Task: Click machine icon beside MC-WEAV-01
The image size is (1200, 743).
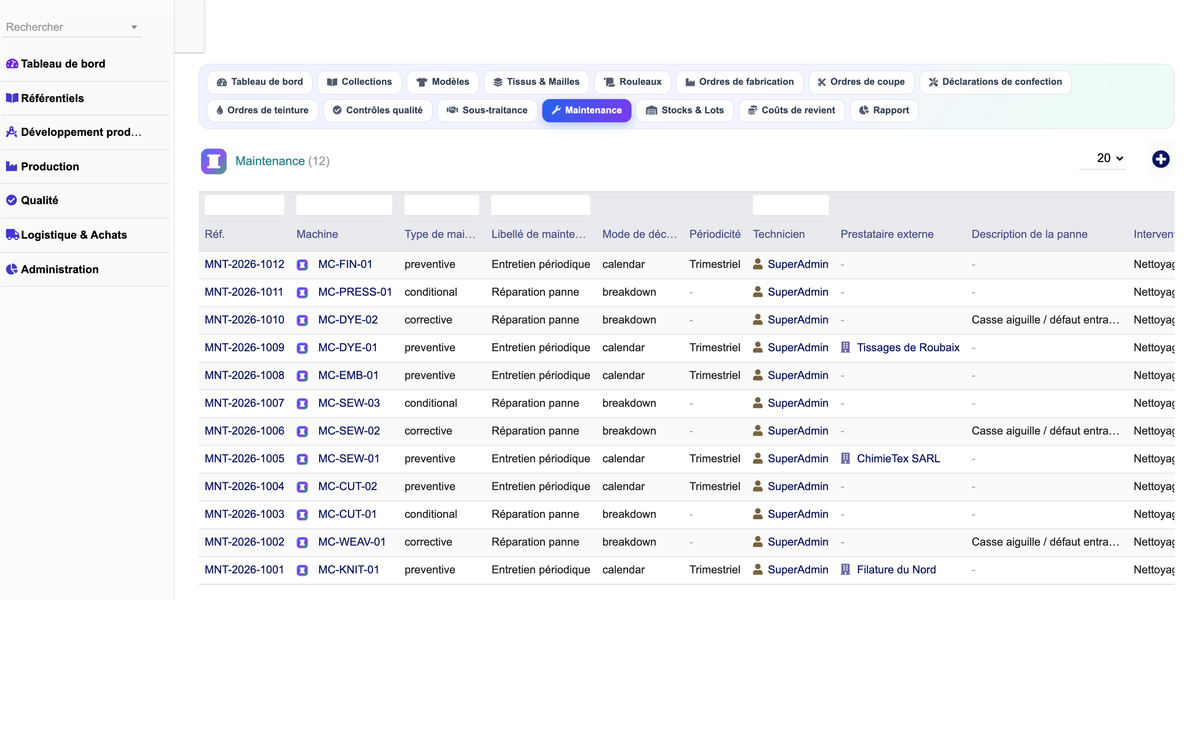Action: point(302,543)
